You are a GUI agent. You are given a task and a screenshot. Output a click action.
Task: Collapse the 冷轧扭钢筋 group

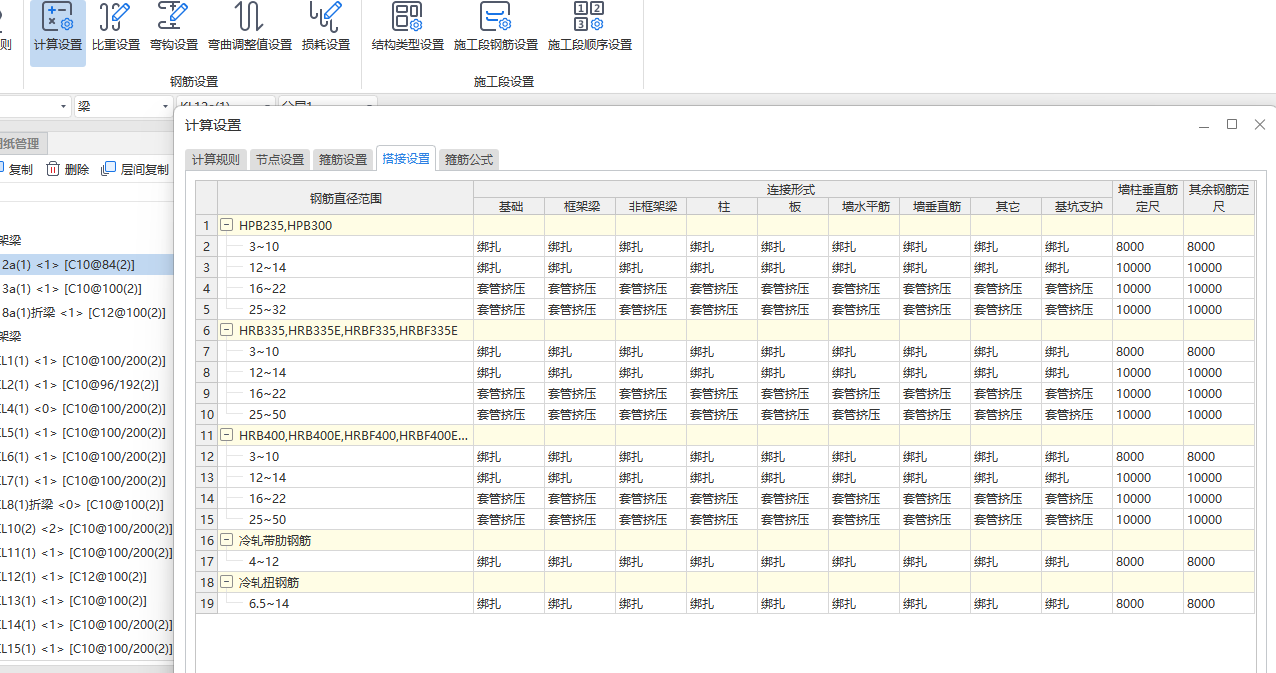click(227, 583)
